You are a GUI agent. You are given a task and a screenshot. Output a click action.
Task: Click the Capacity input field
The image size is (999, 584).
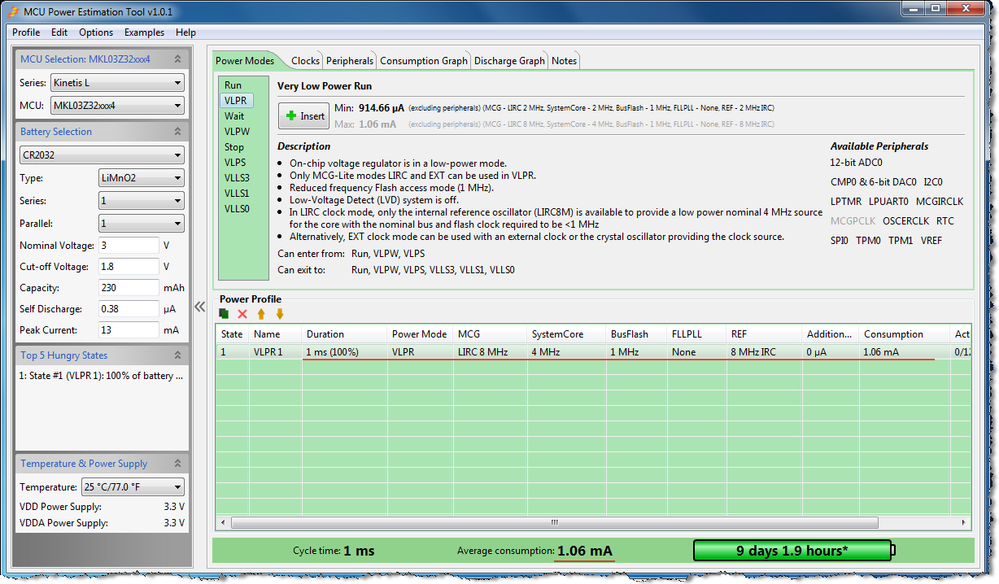tap(129, 288)
